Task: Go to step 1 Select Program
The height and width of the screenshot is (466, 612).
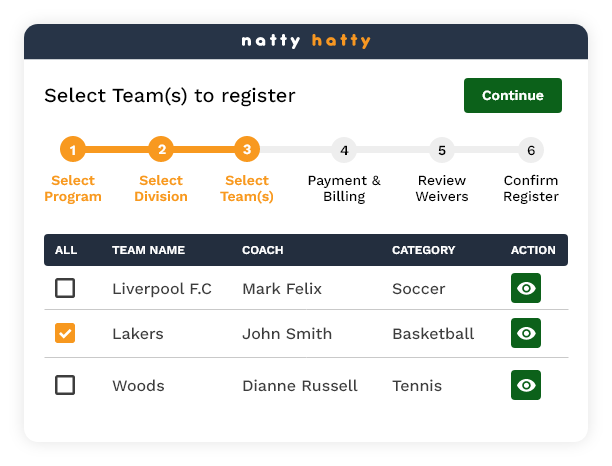Action: point(73,150)
